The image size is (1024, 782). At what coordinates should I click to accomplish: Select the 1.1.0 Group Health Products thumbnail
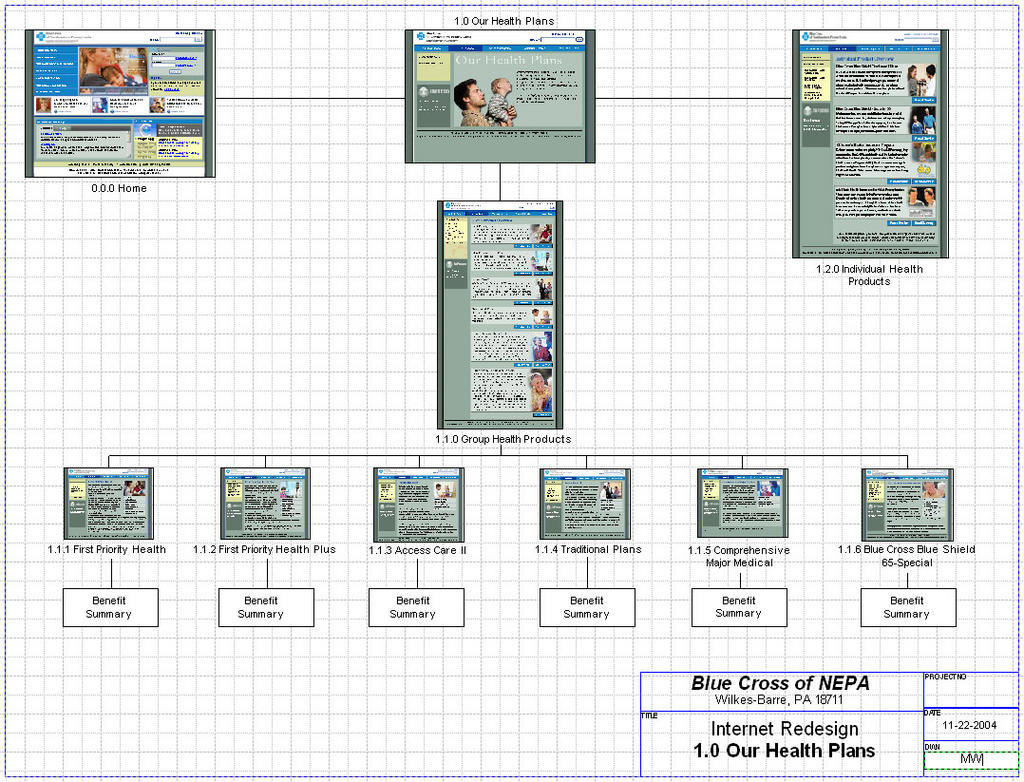pyautogui.click(x=500, y=315)
